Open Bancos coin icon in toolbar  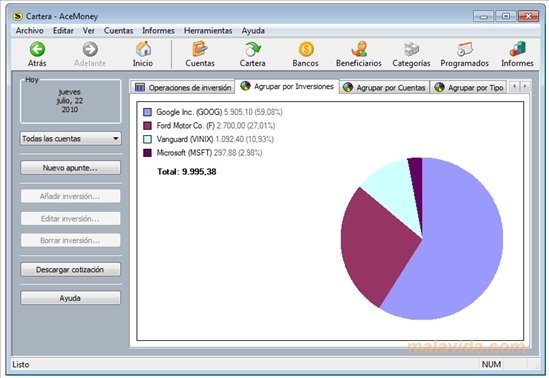click(306, 49)
